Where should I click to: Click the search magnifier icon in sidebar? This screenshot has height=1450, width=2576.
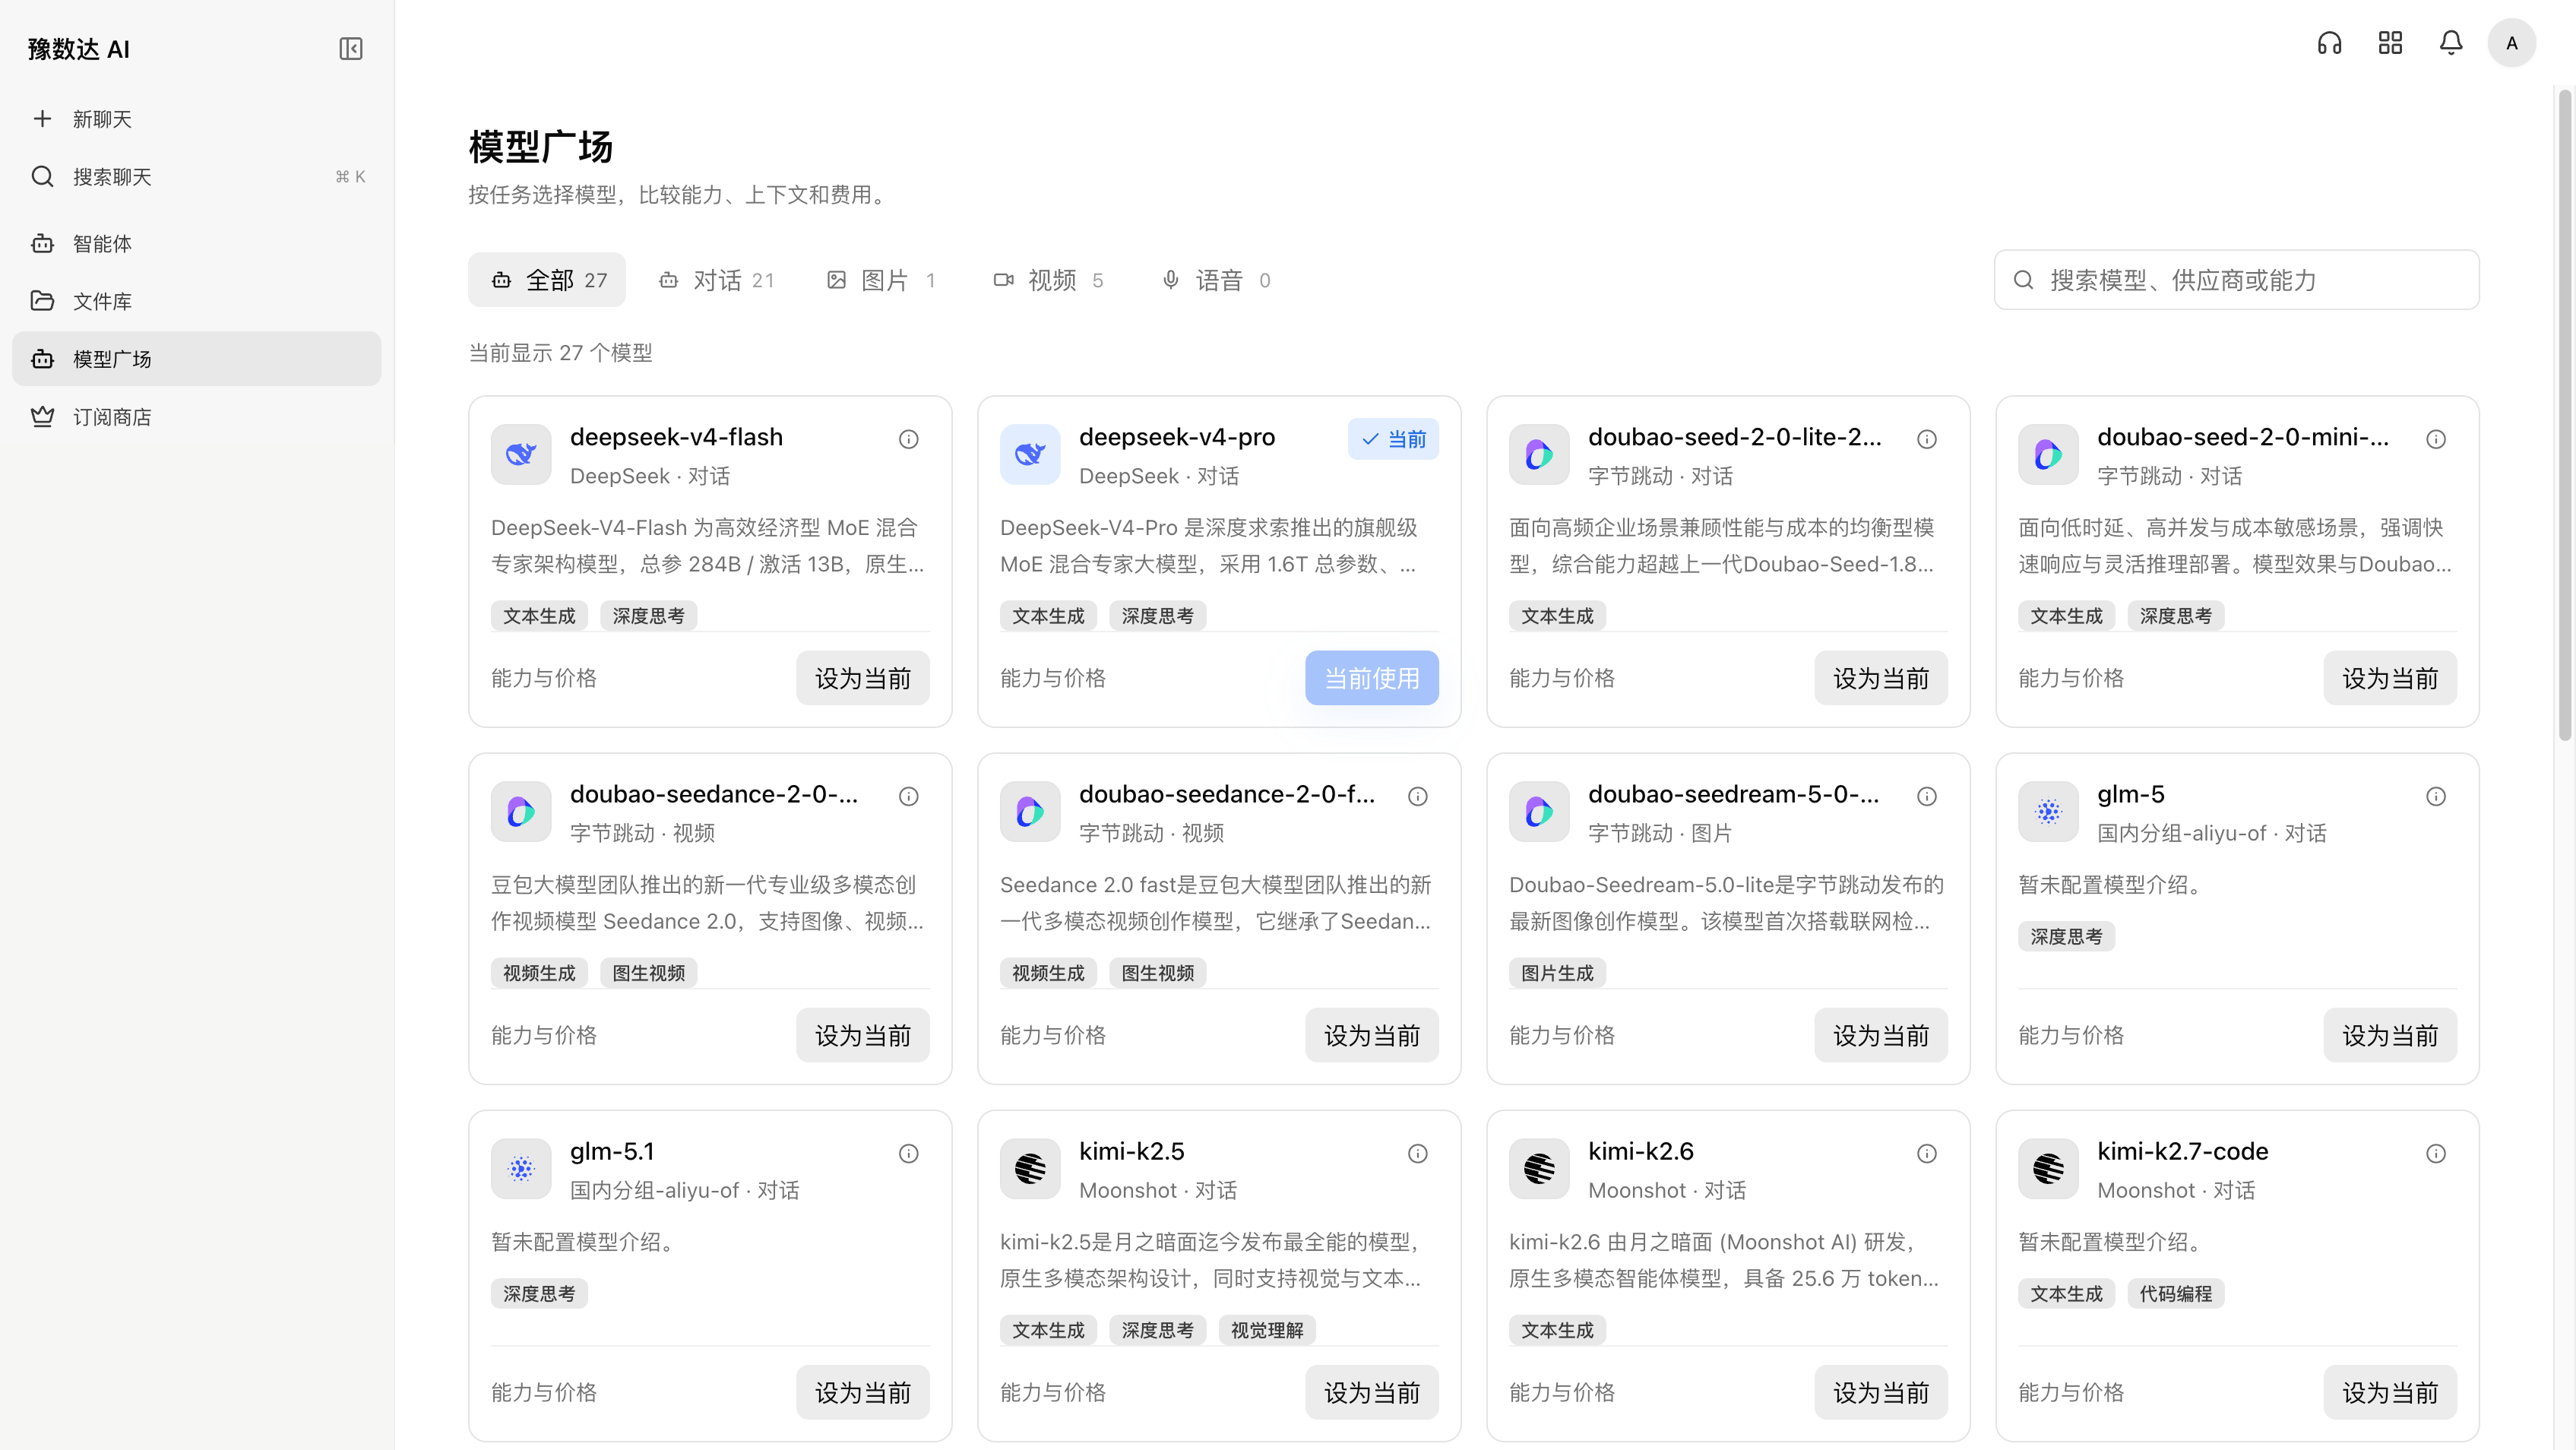[42, 177]
